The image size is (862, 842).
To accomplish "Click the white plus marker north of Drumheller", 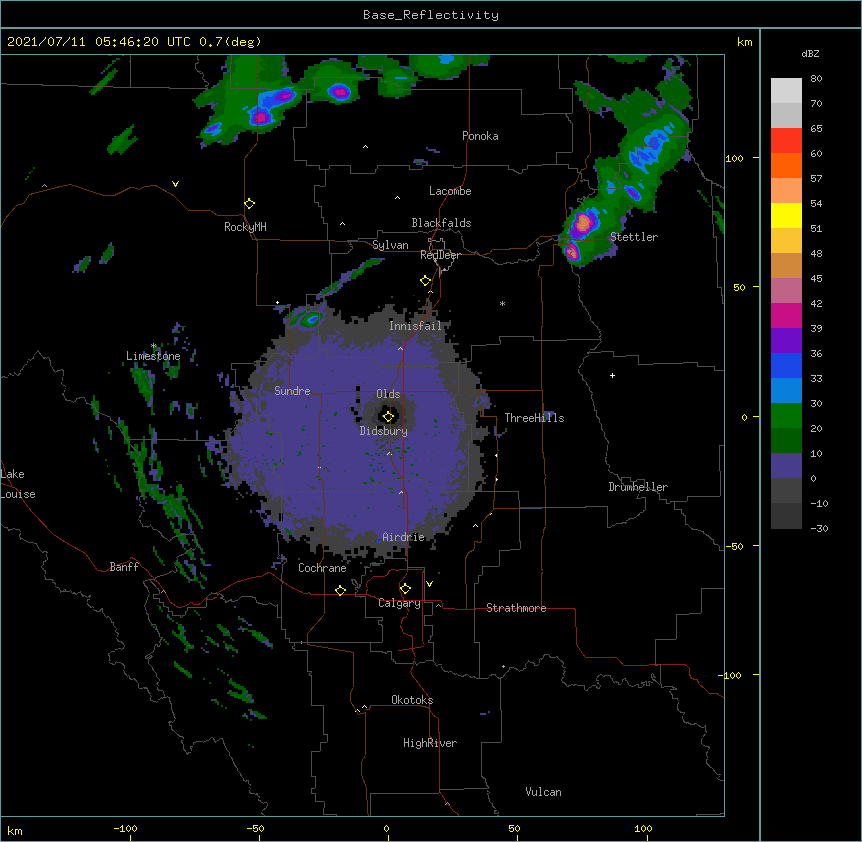I will tap(612, 375).
